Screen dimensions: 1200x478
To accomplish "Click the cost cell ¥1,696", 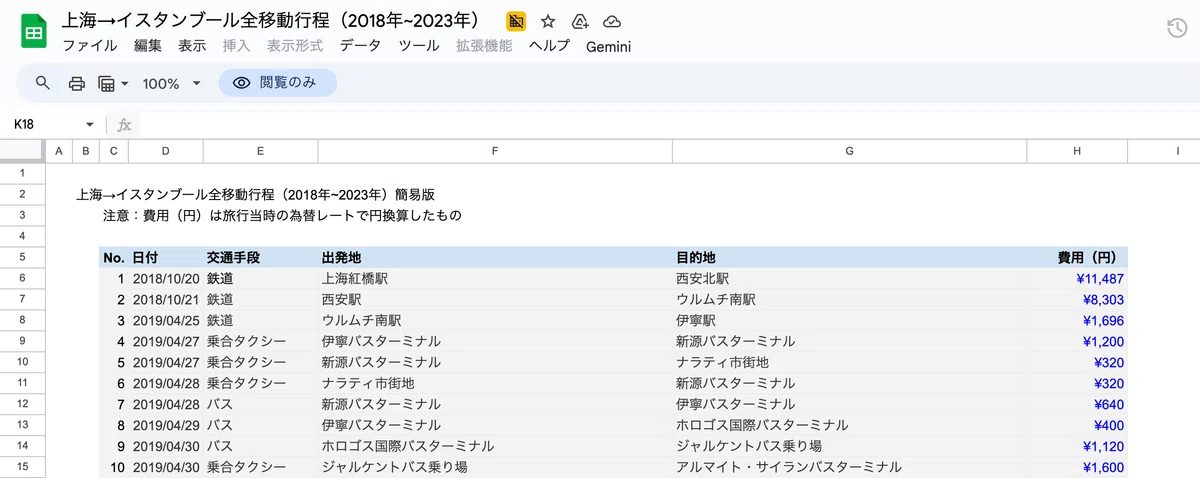I will coord(1077,320).
